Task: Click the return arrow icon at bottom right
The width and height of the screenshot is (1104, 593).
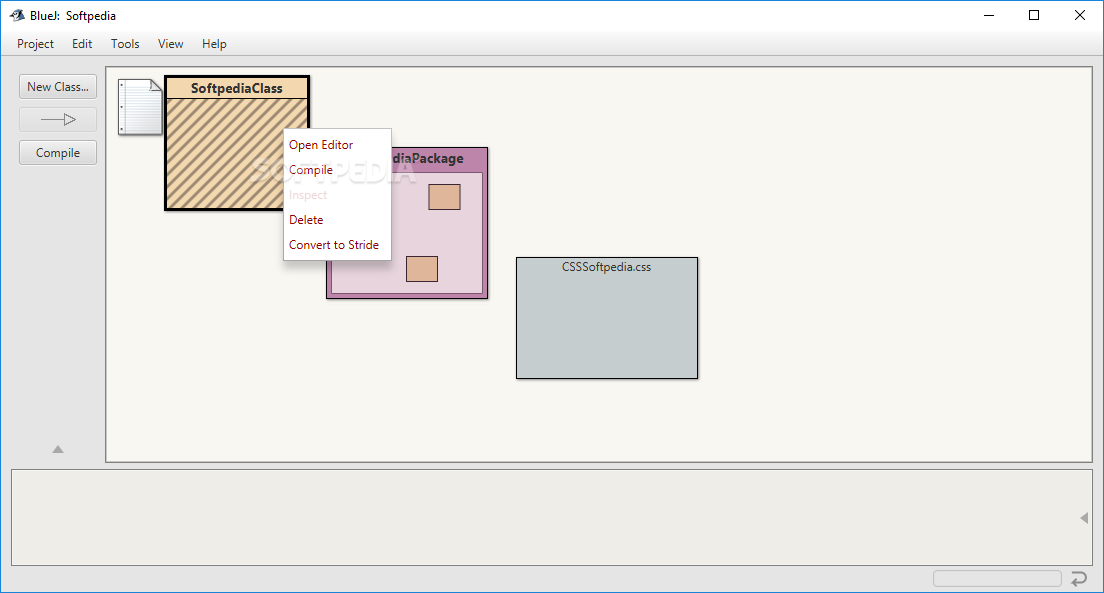Action: click(x=1079, y=579)
